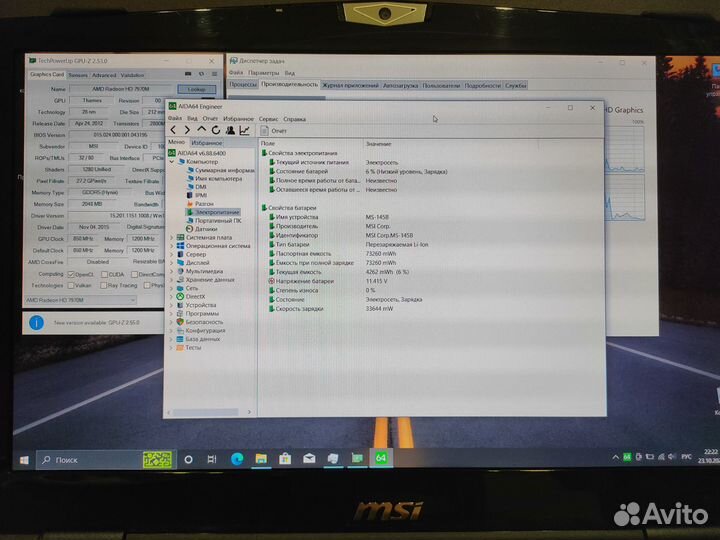720x540 pixels.
Task: Open the Файл menu in AIDA64
Action: tap(175, 118)
